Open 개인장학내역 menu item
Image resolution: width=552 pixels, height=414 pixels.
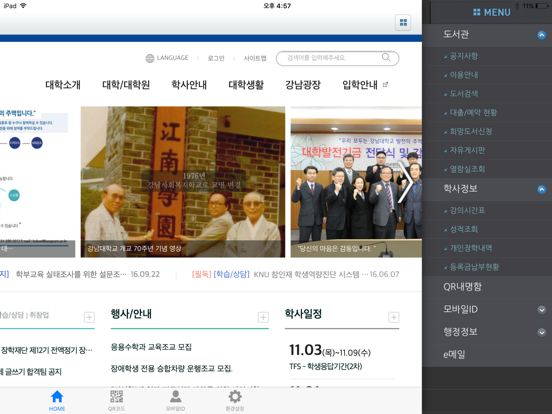point(471,248)
